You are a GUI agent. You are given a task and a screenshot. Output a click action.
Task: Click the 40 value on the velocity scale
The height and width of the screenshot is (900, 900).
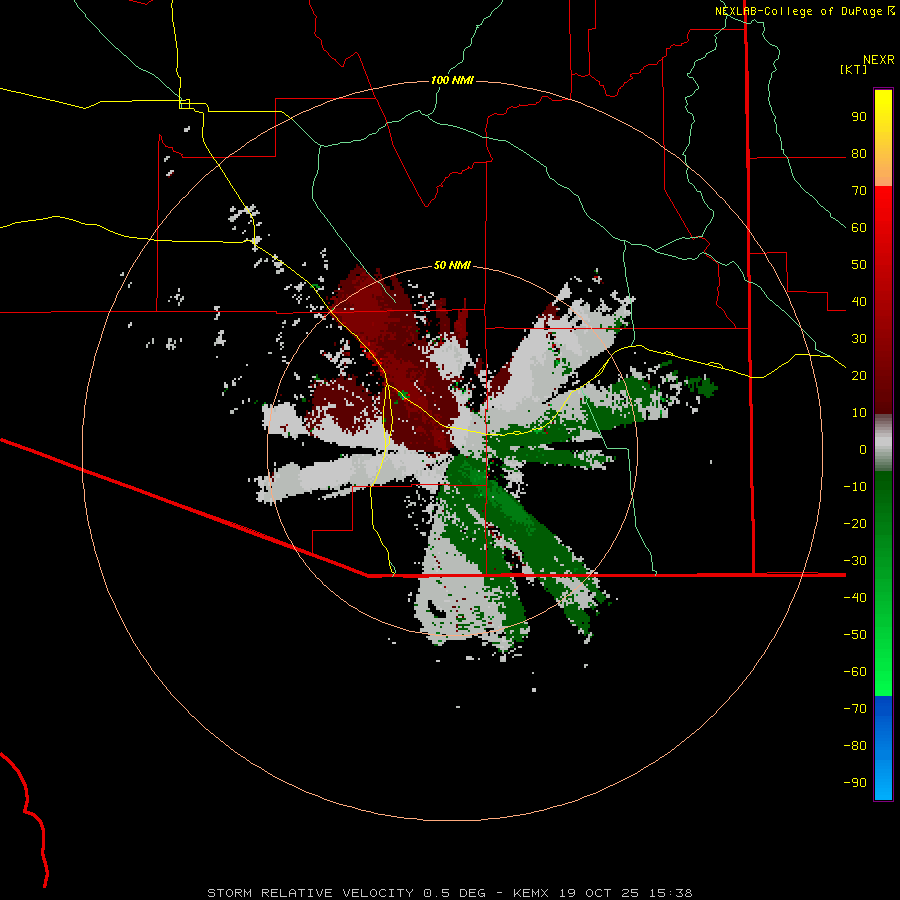pyautogui.click(x=859, y=302)
